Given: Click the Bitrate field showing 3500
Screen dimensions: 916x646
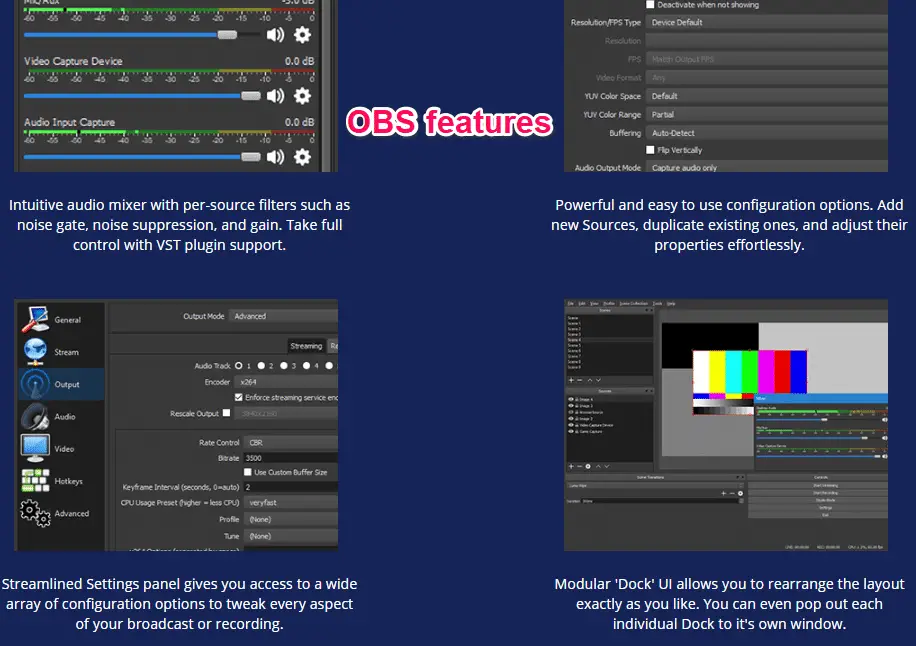Looking at the screenshot, I should tap(291, 458).
